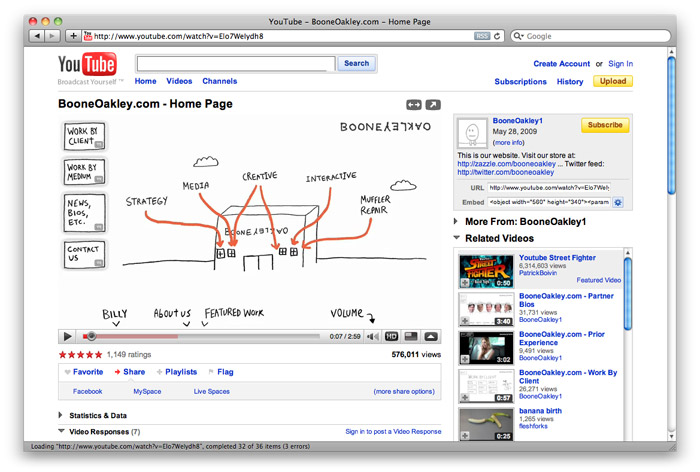Open embed customization gear icon
700x472 pixels.
point(618,202)
